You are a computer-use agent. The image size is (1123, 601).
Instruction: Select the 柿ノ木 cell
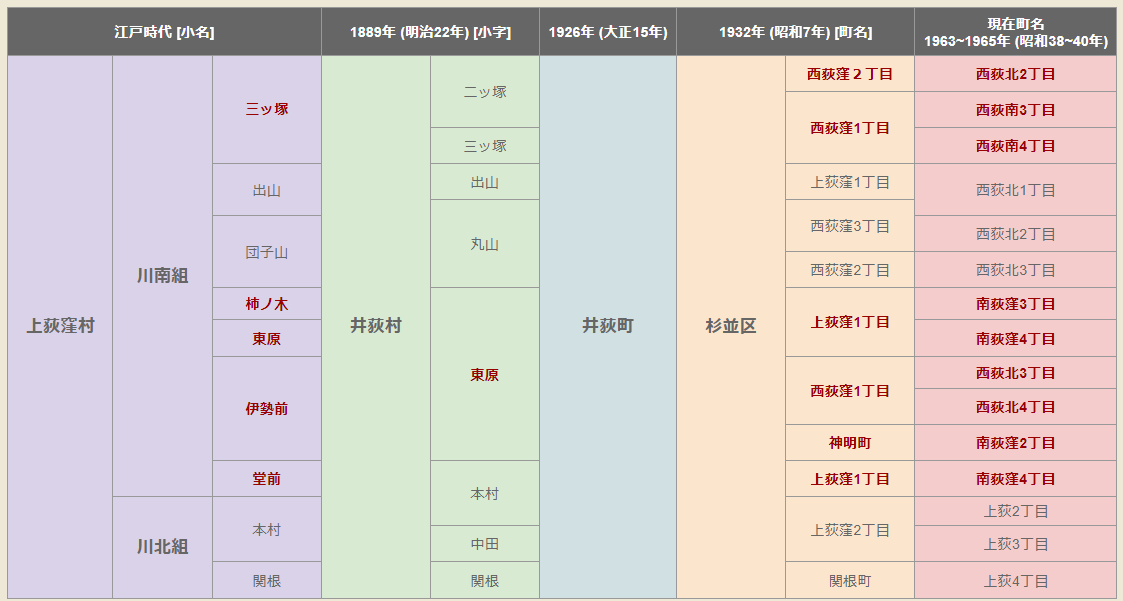[x=267, y=304]
